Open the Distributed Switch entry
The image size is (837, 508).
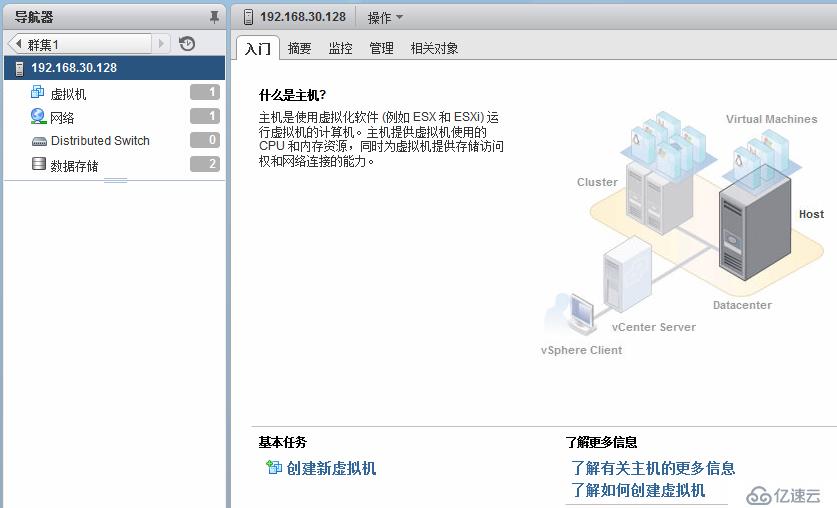[x=100, y=141]
